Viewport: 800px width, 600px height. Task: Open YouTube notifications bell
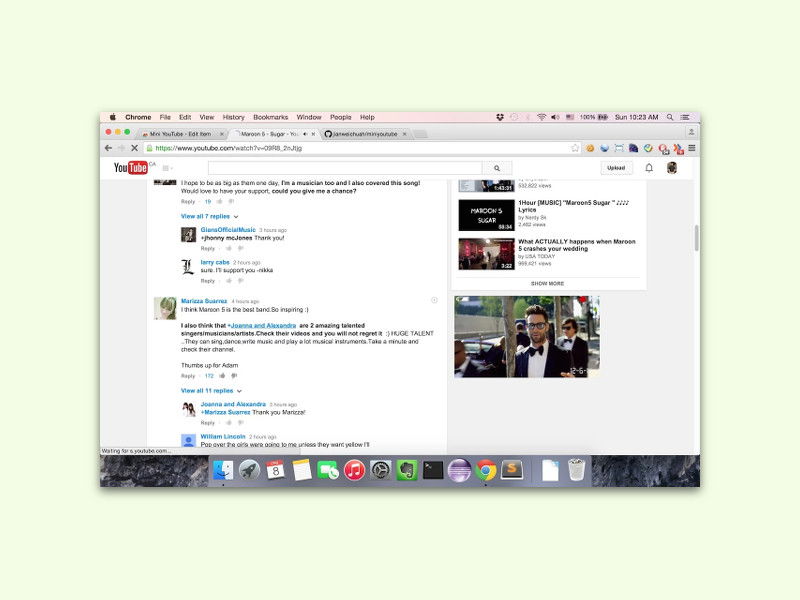649,168
